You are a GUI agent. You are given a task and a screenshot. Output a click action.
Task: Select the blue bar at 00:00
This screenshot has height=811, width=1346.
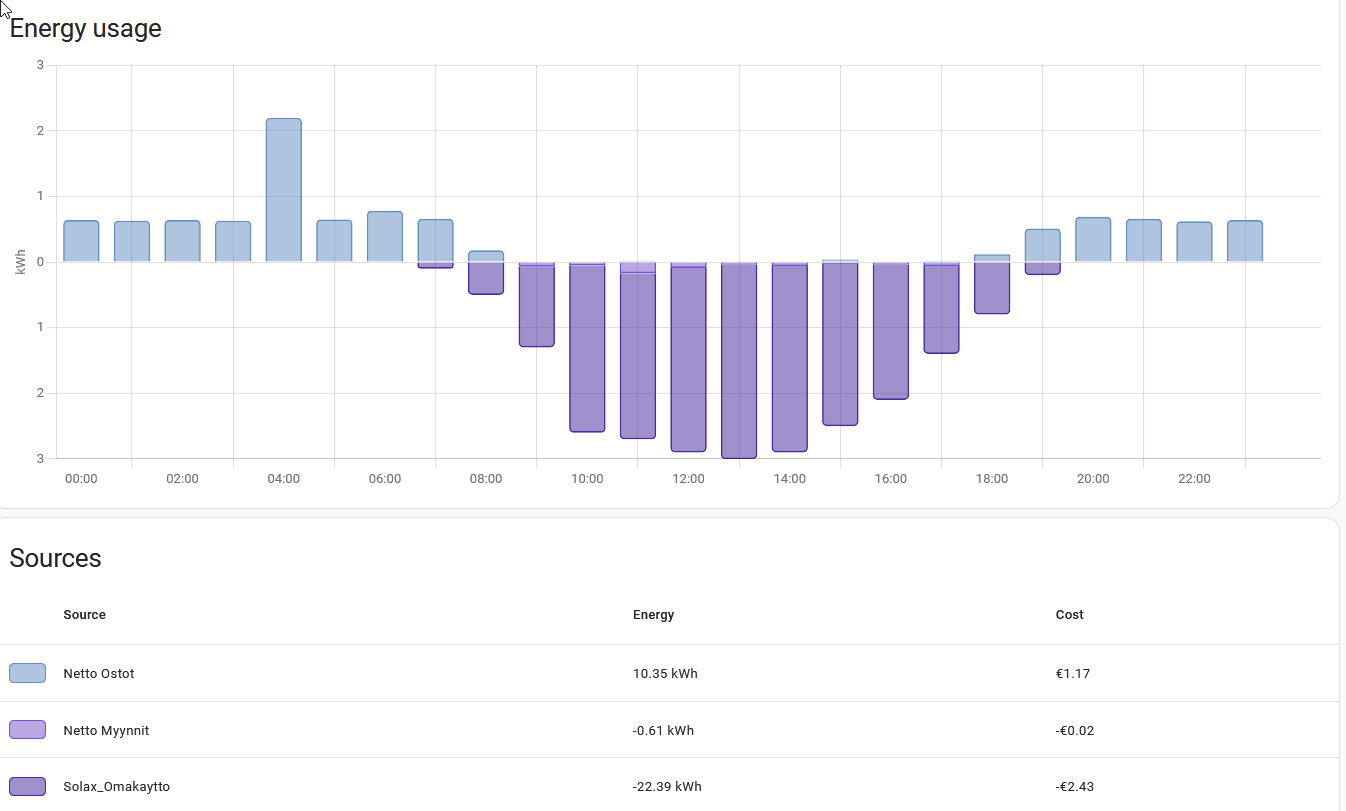coord(81,241)
